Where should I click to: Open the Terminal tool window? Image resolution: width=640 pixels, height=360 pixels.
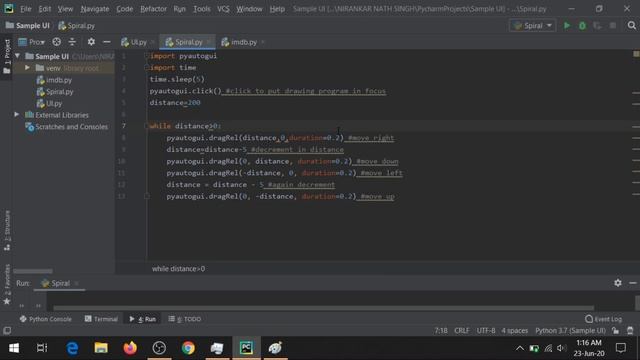click(x=101, y=319)
